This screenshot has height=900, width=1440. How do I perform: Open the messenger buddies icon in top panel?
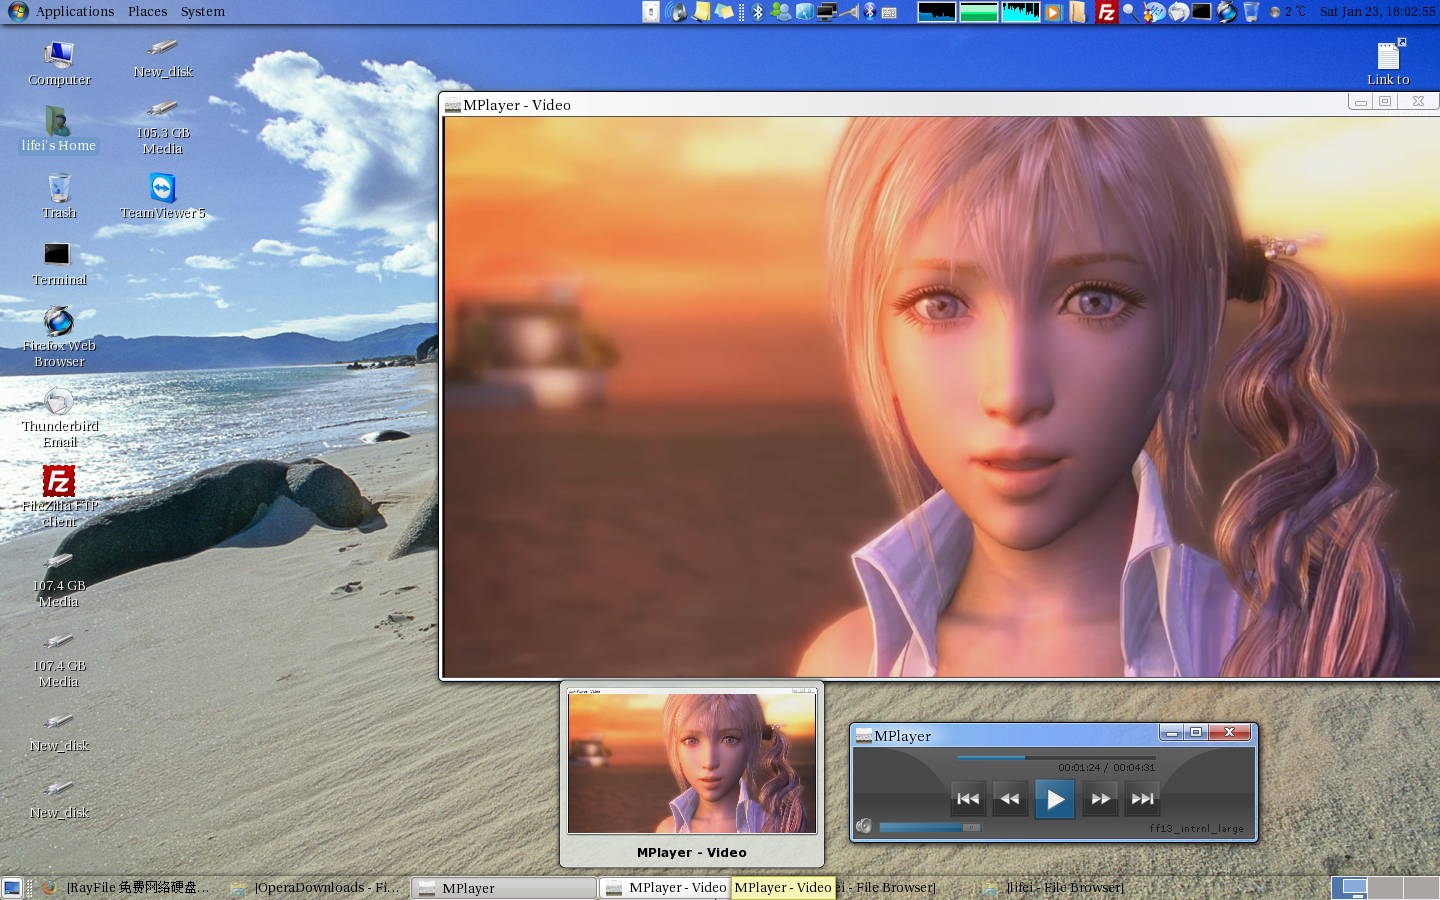[781, 12]
